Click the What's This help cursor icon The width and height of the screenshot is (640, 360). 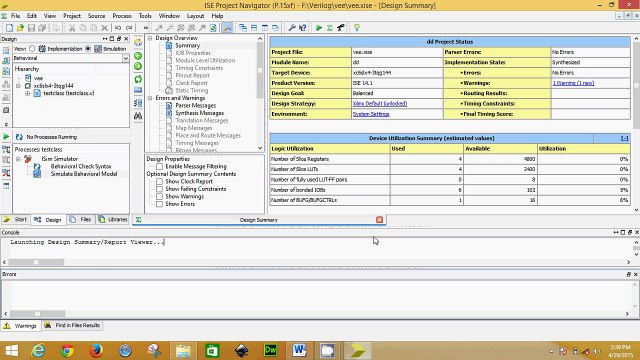coord(302,28)
